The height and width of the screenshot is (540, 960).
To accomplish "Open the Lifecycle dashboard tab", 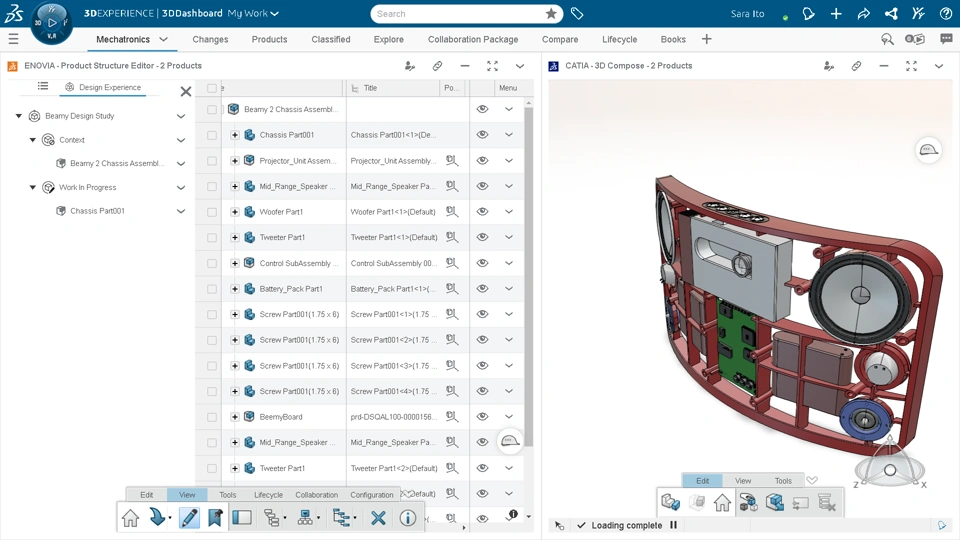I will click(x=619, y=39).
